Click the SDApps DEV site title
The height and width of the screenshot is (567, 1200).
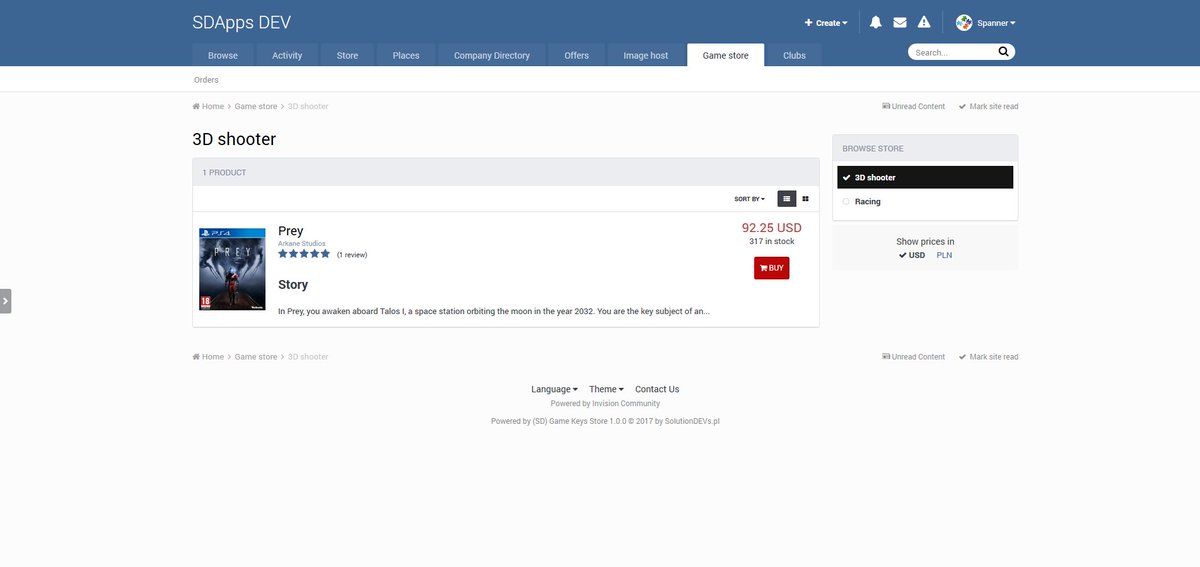242,22
